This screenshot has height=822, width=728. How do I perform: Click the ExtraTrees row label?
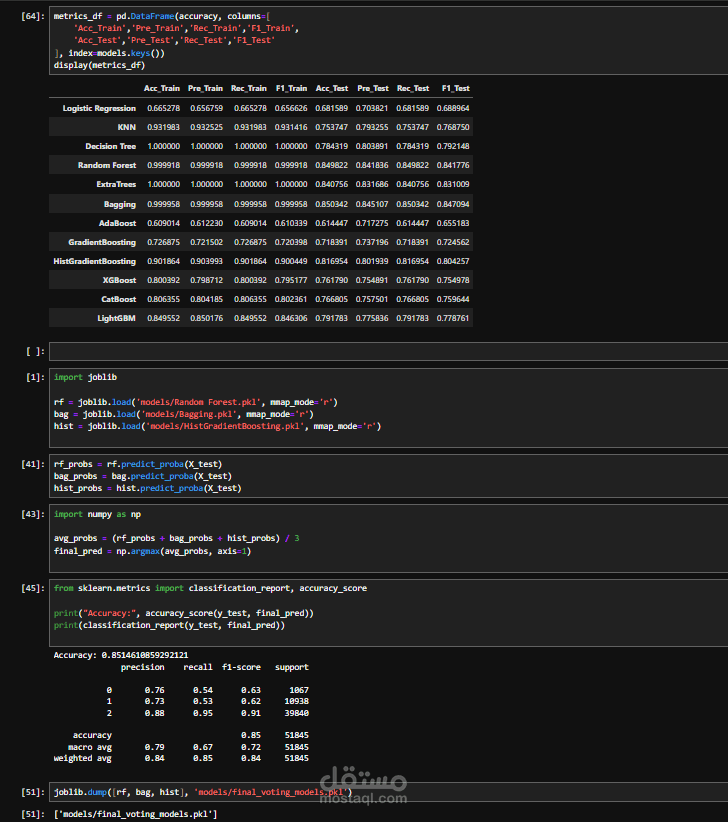coord(116,184)
